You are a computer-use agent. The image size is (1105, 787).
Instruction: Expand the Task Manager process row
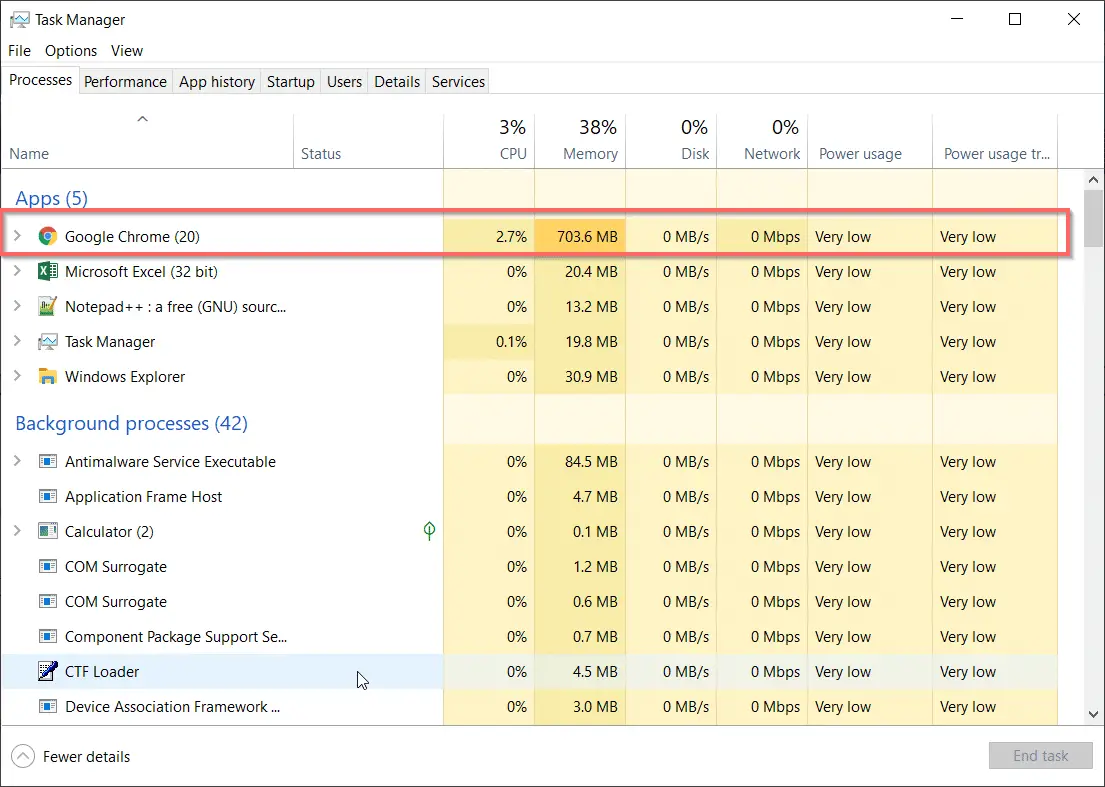click(x=18, y=341)
